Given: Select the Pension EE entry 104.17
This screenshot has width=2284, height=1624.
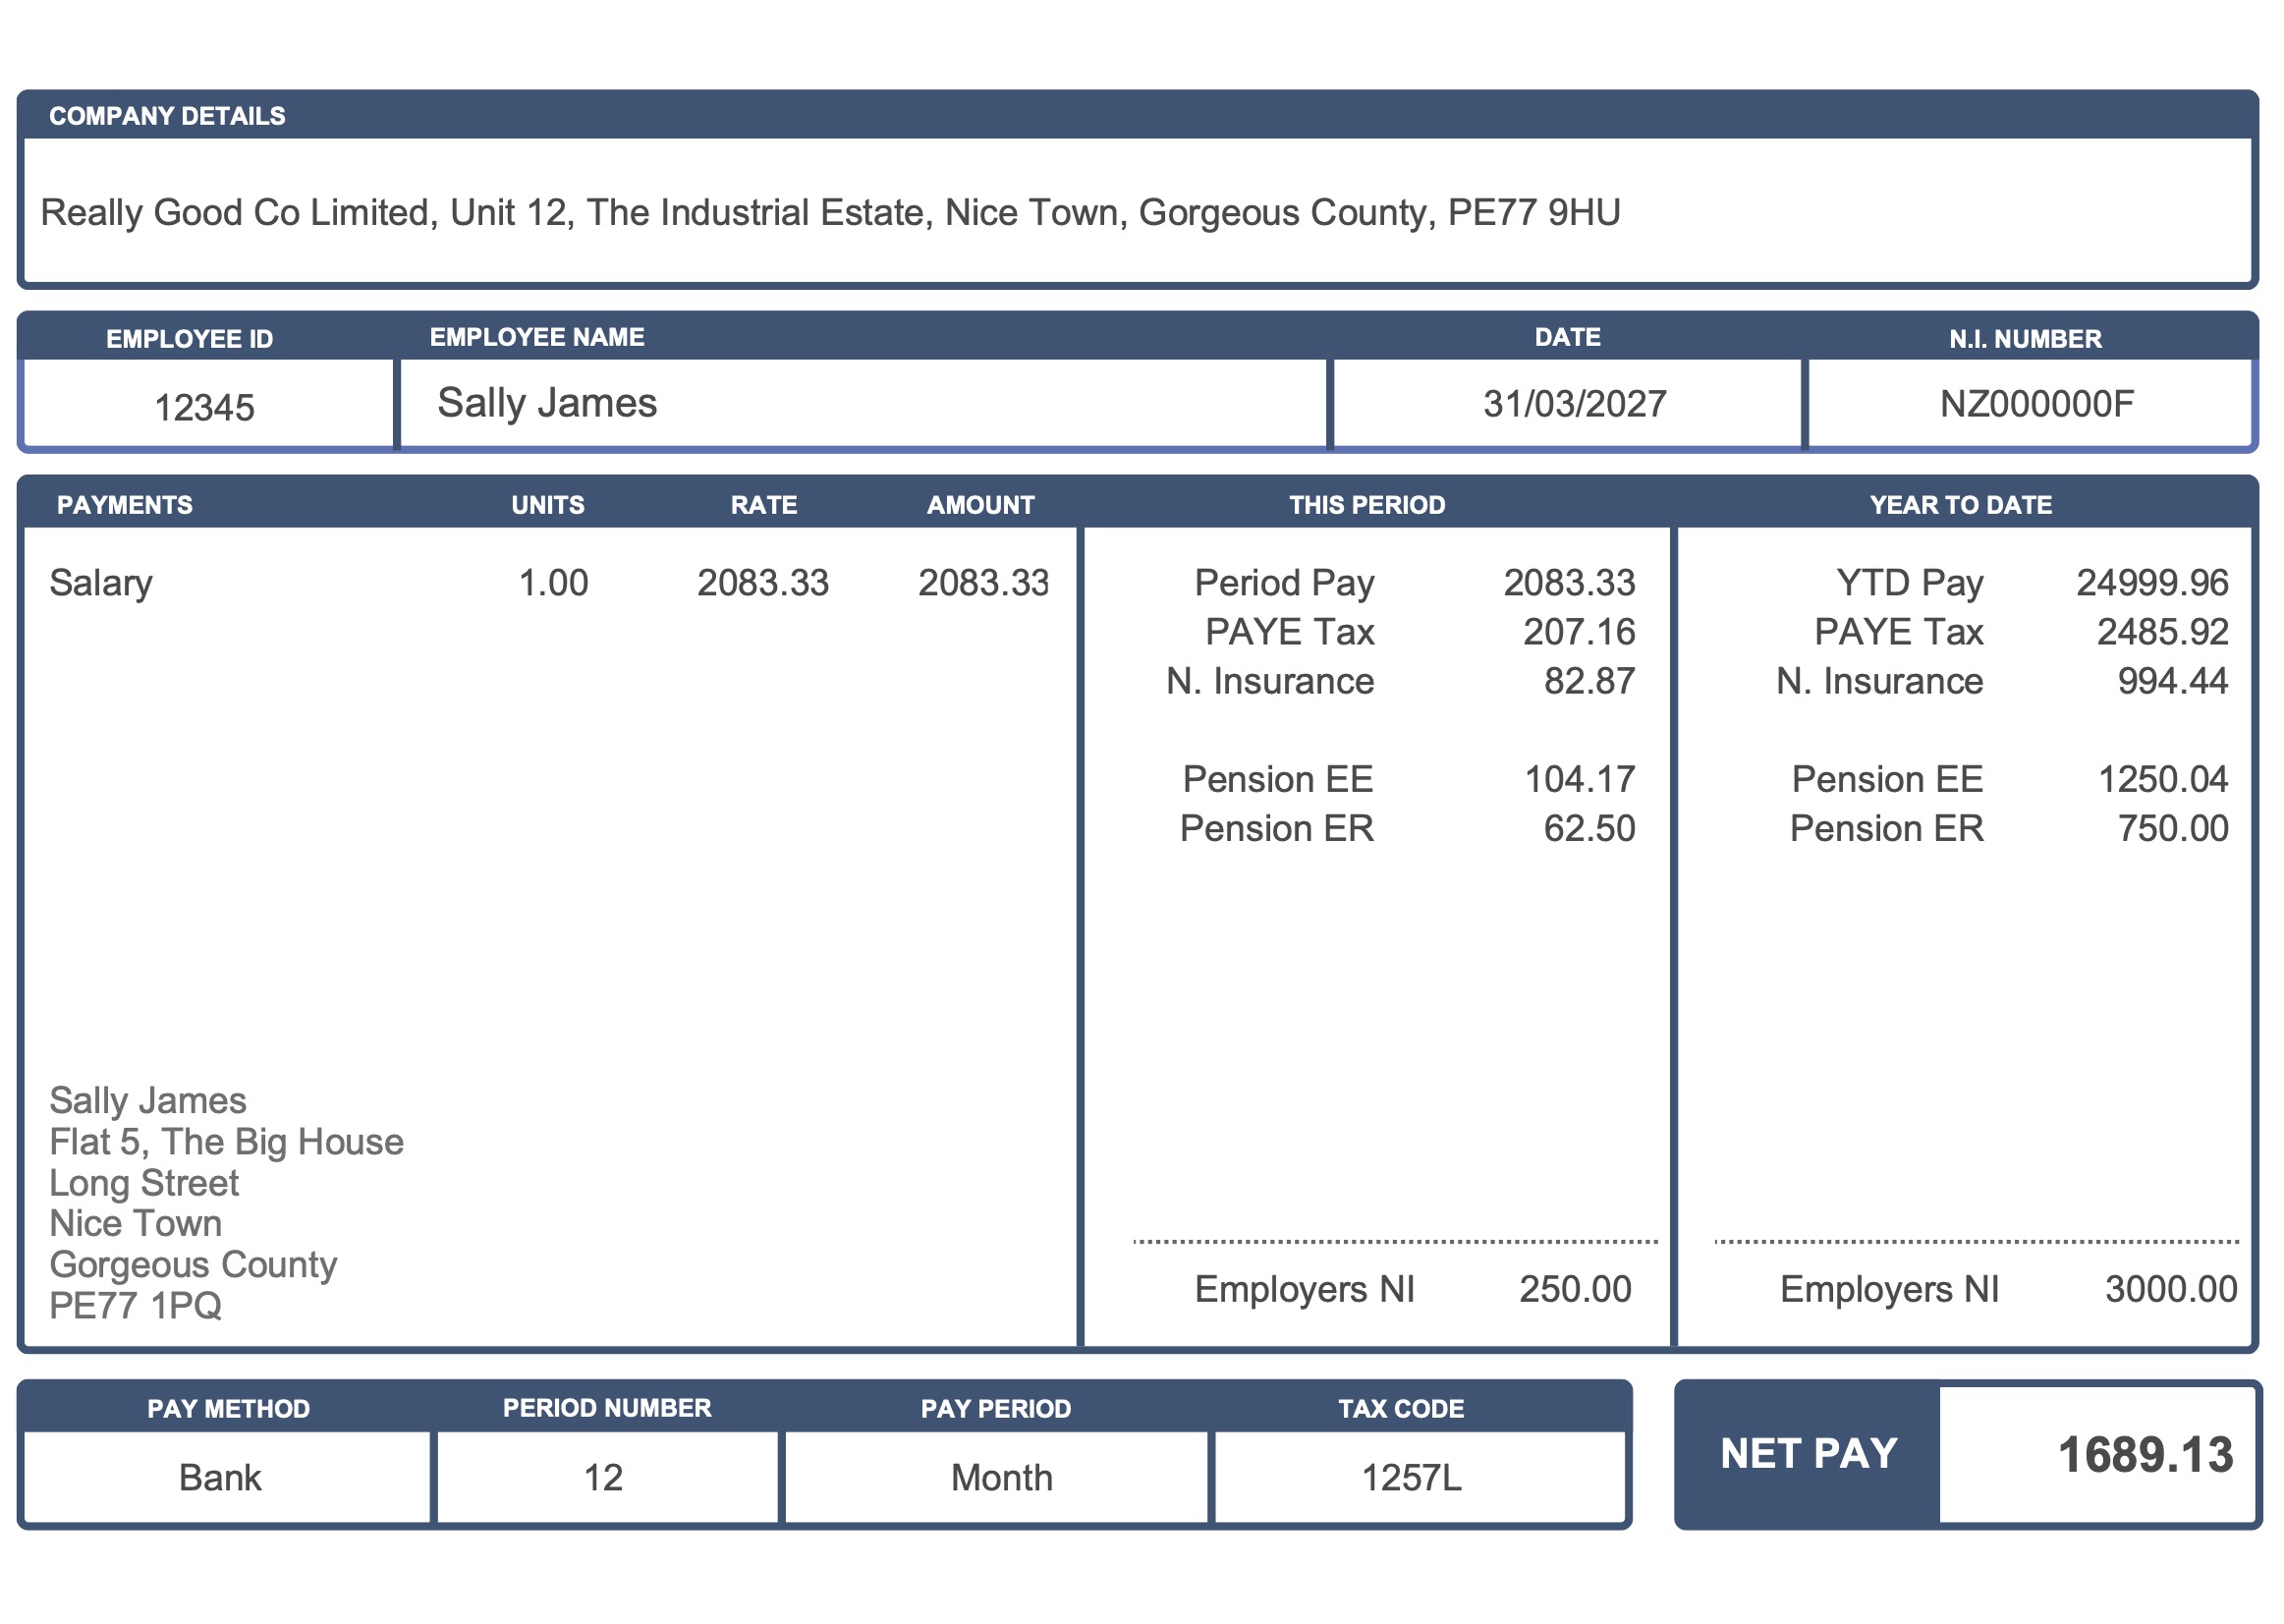Looking at the screenshot, I should [1578, 779].
